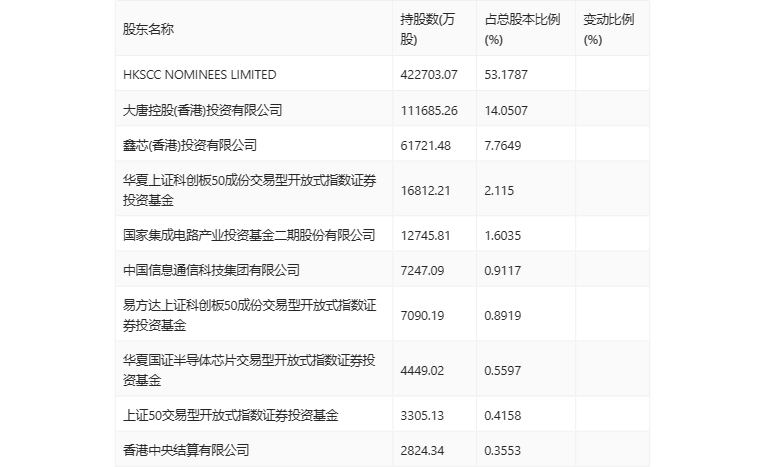765x467 pixels.
Task: Click the 股东名称 column header
Action: point(148,29)
